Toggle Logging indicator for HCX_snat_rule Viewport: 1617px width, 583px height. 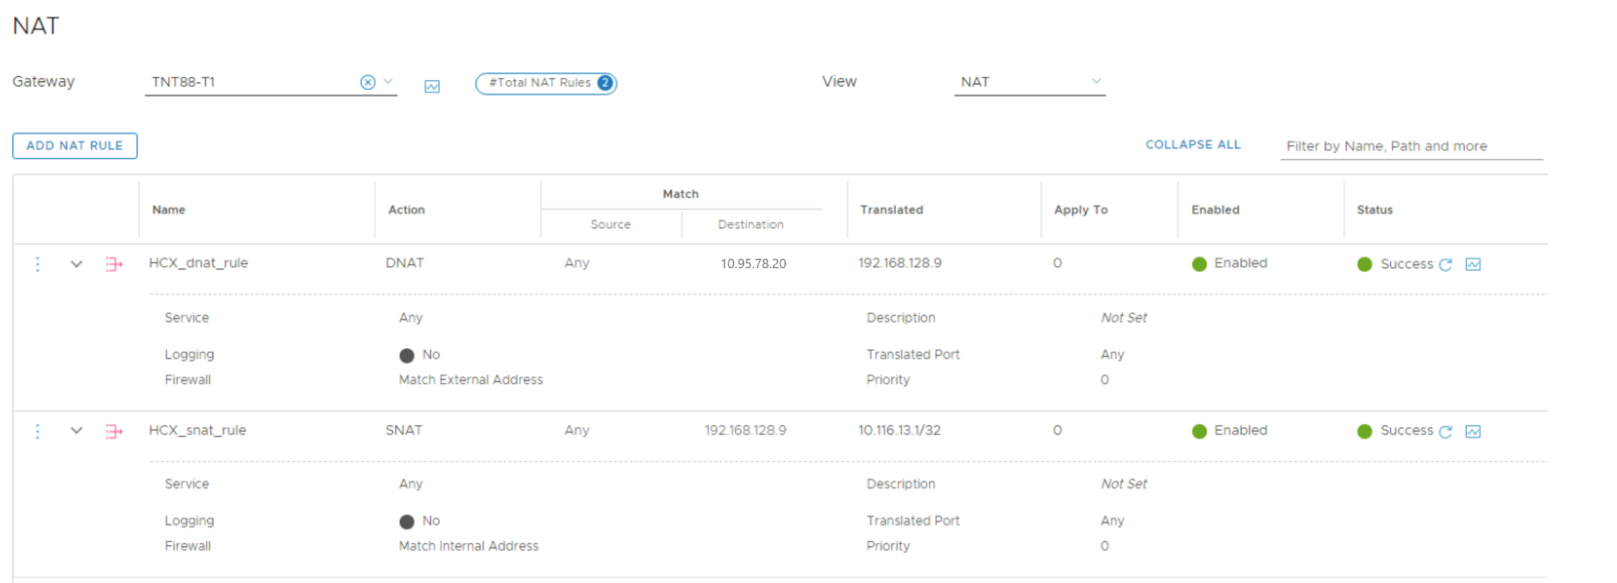click(407, 522)
